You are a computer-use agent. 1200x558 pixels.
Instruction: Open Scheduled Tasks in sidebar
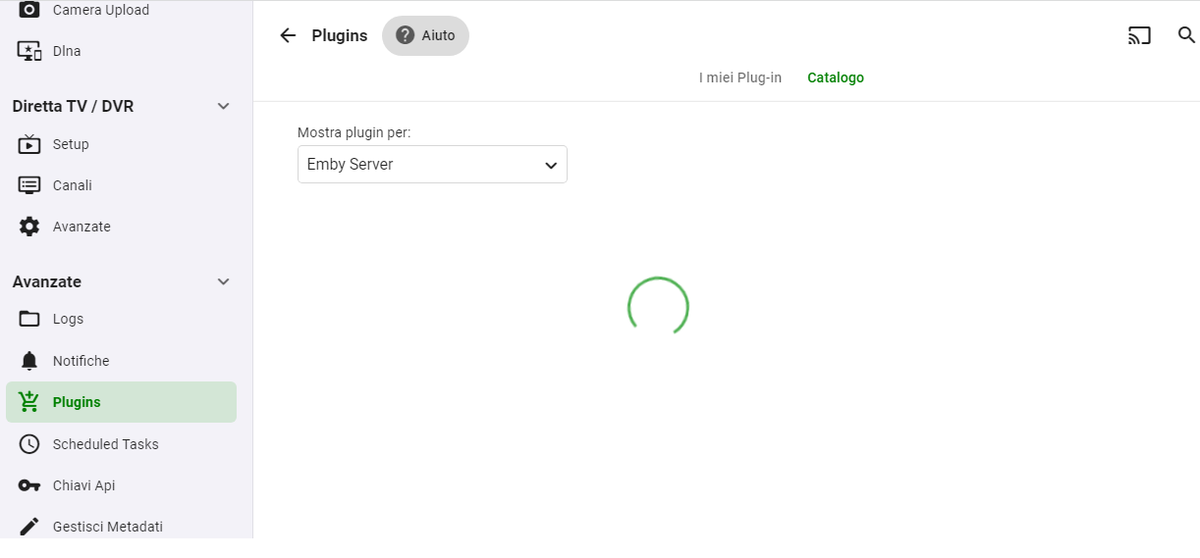click(x=105, y=444)
